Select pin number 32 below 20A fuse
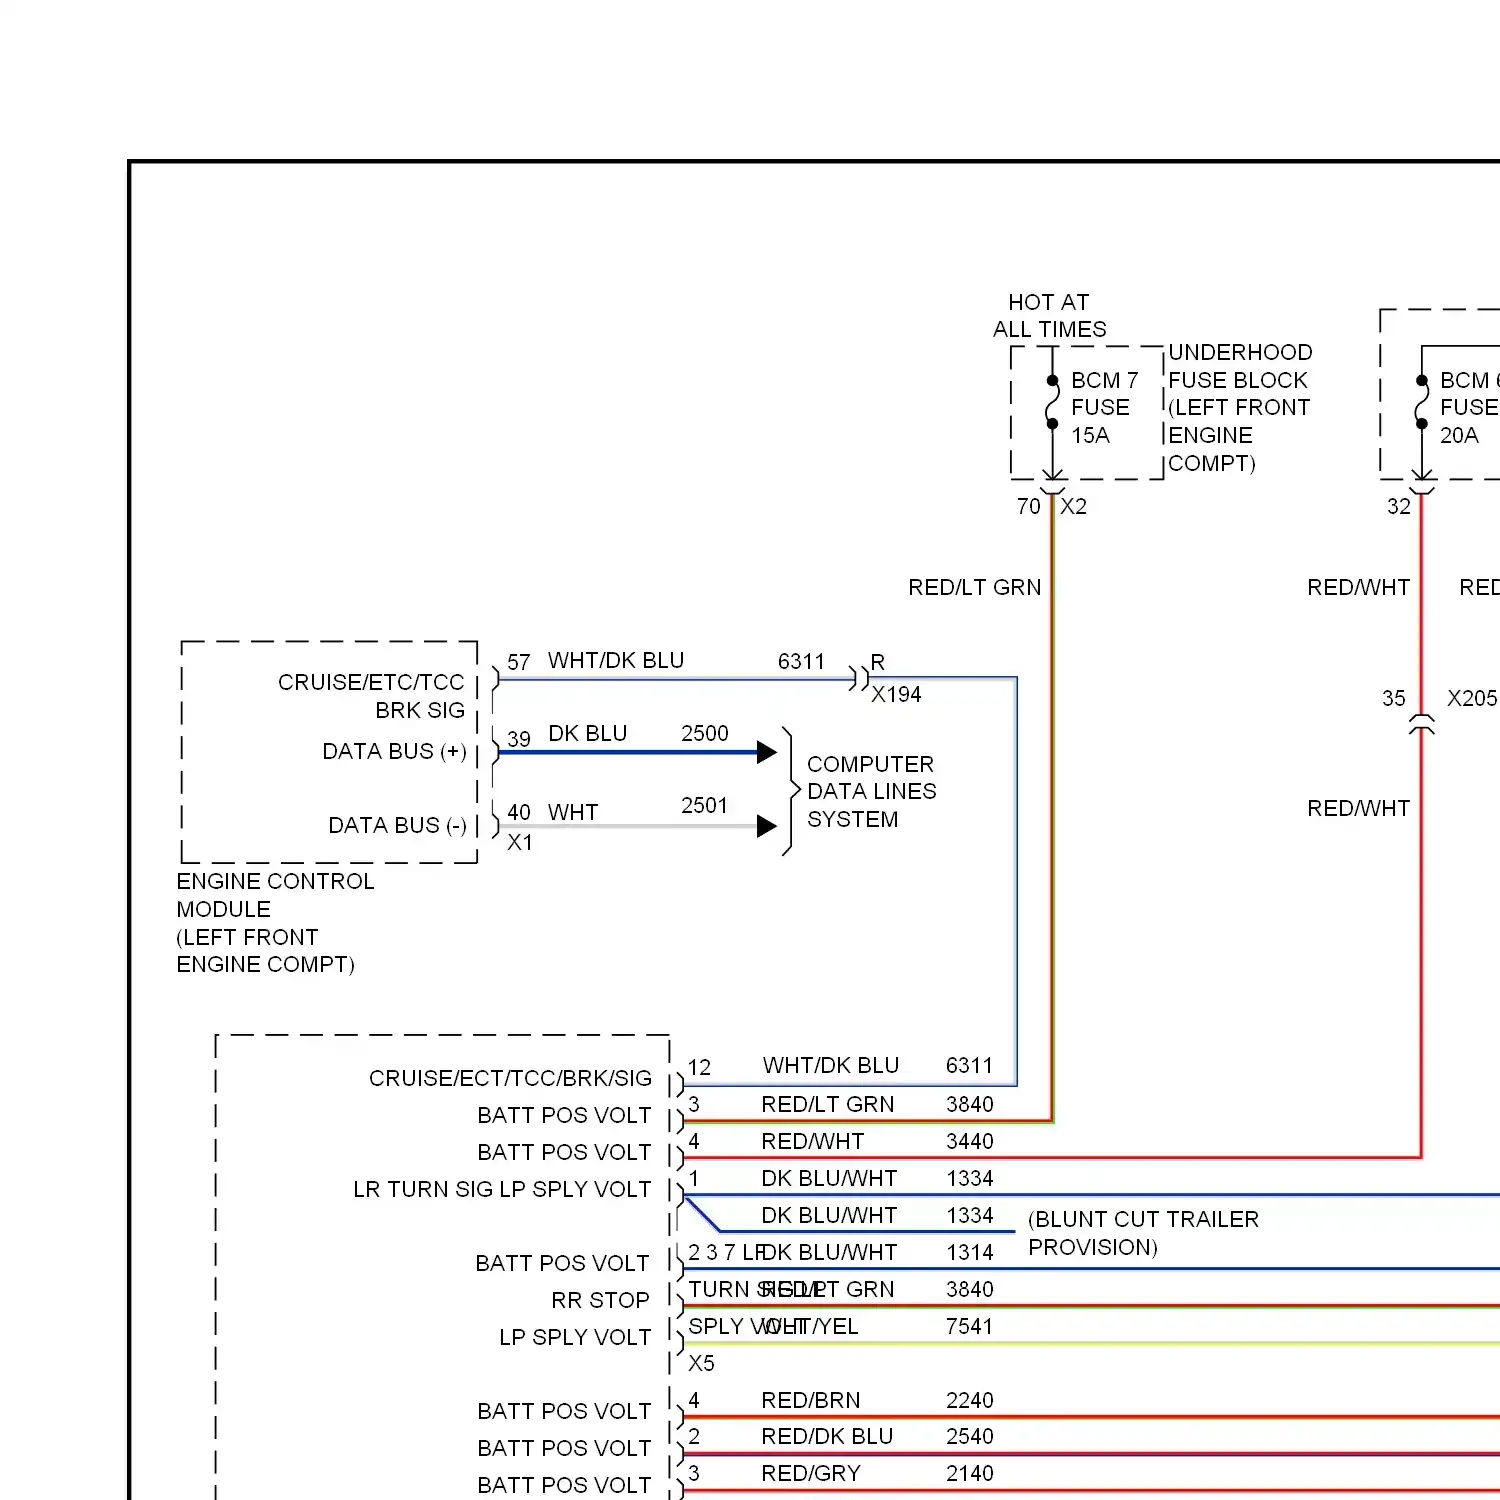The height and width of the screenshot is (1500, 1500). tap(1398, 506)
